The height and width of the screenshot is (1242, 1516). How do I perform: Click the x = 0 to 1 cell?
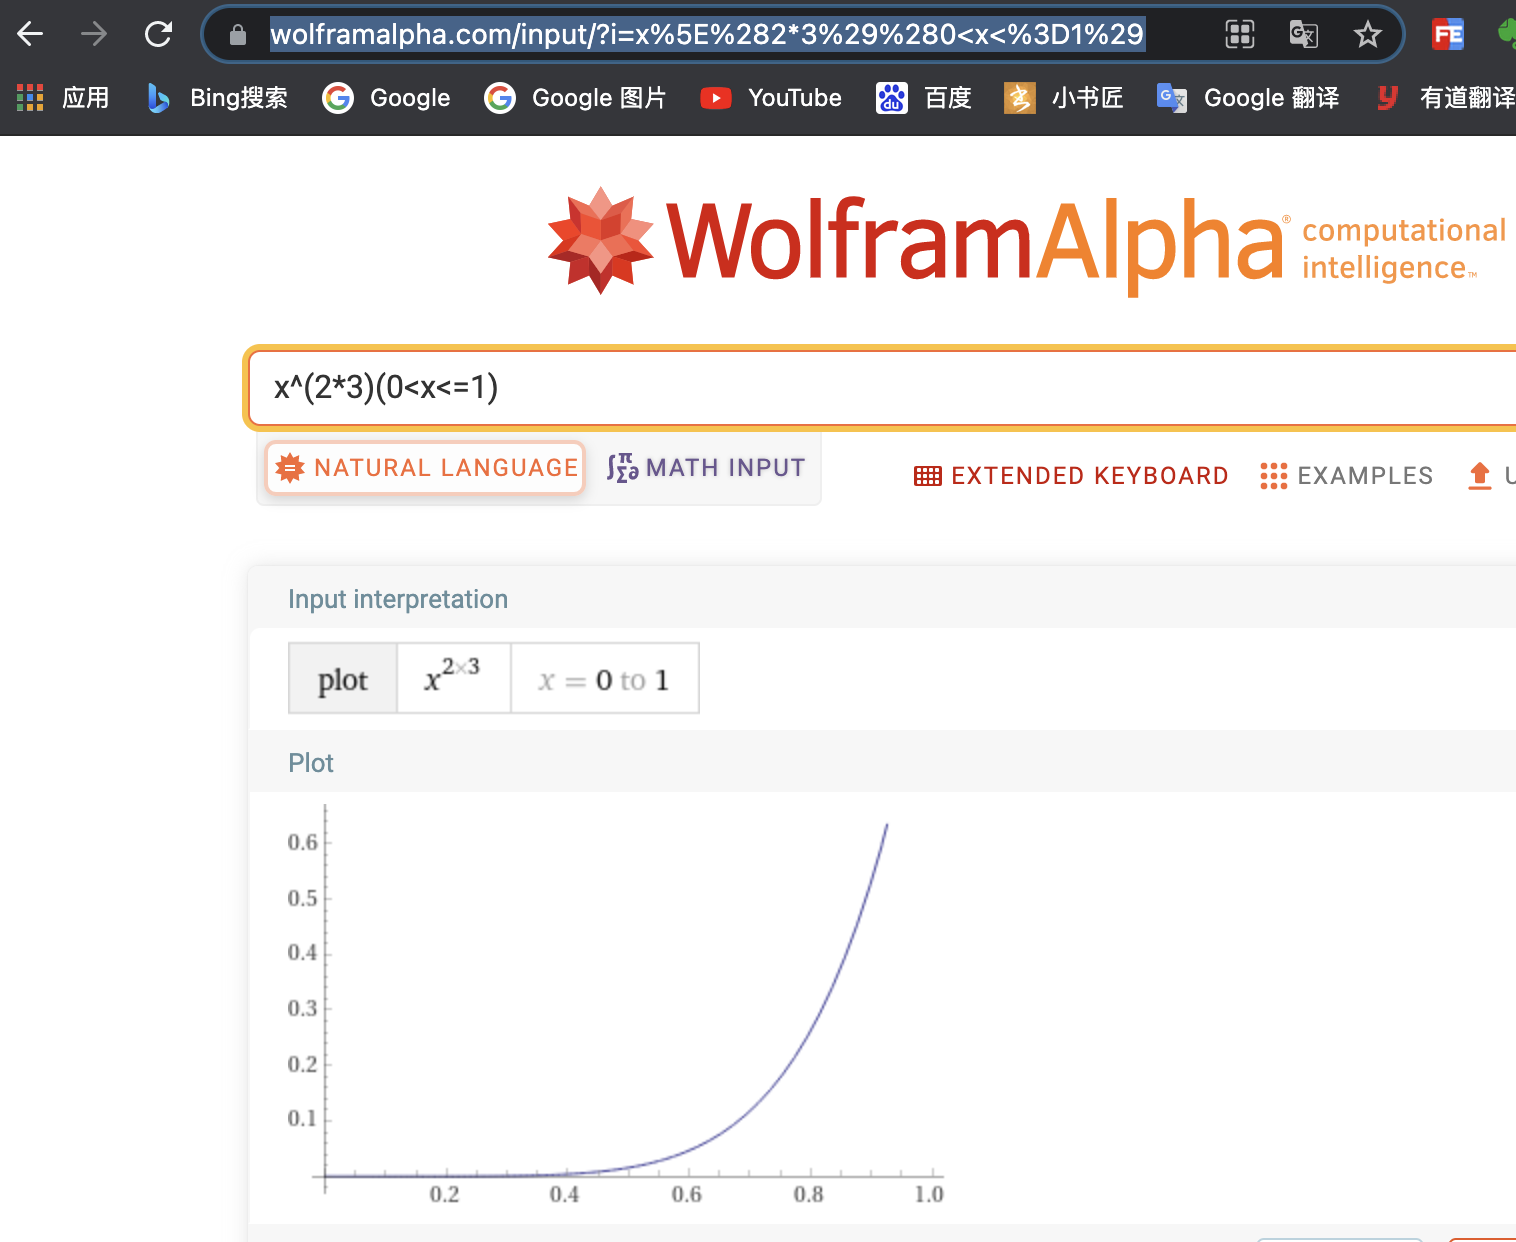[604, 679]
